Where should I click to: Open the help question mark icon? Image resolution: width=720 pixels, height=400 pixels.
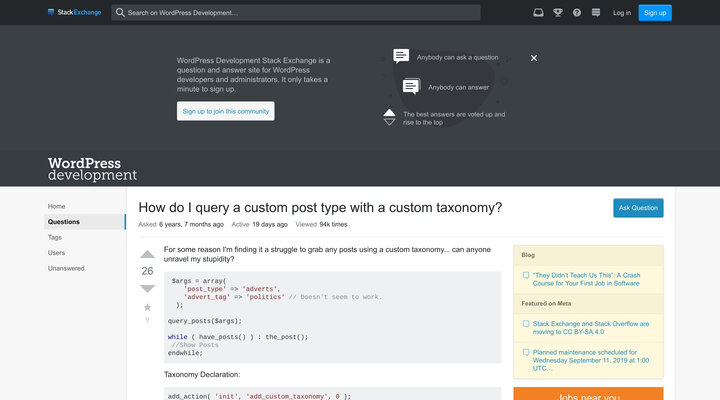[x=577, y=12]
